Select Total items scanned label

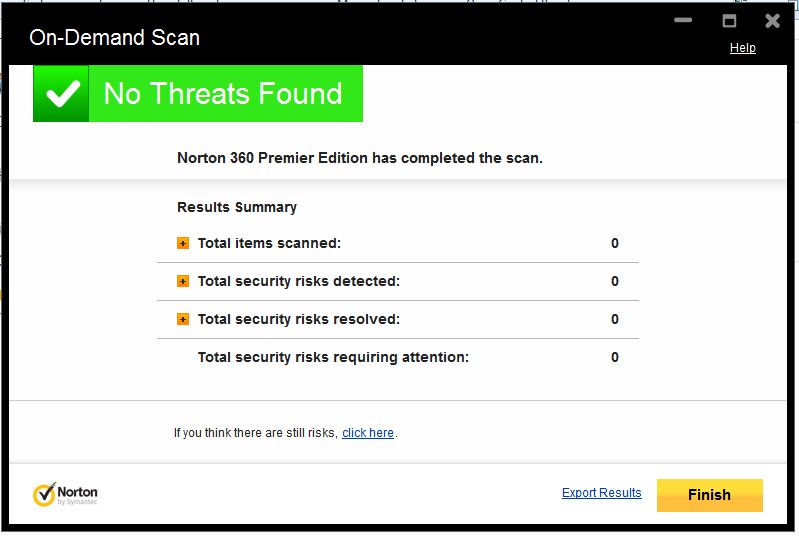tap(269, 243)
